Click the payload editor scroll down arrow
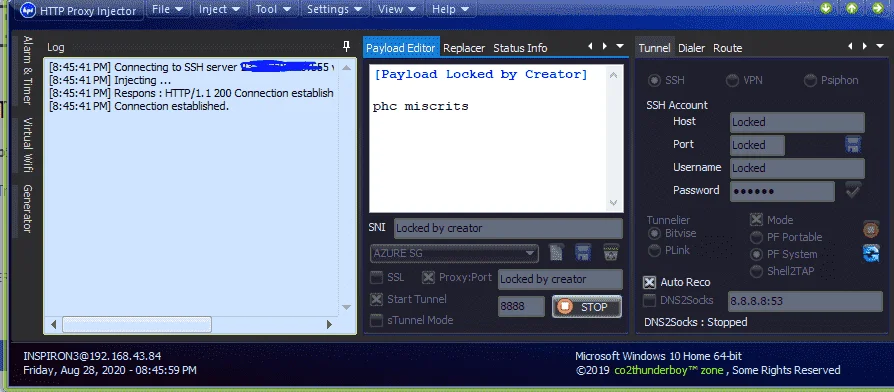894x392 pixels. coord(613,202)
